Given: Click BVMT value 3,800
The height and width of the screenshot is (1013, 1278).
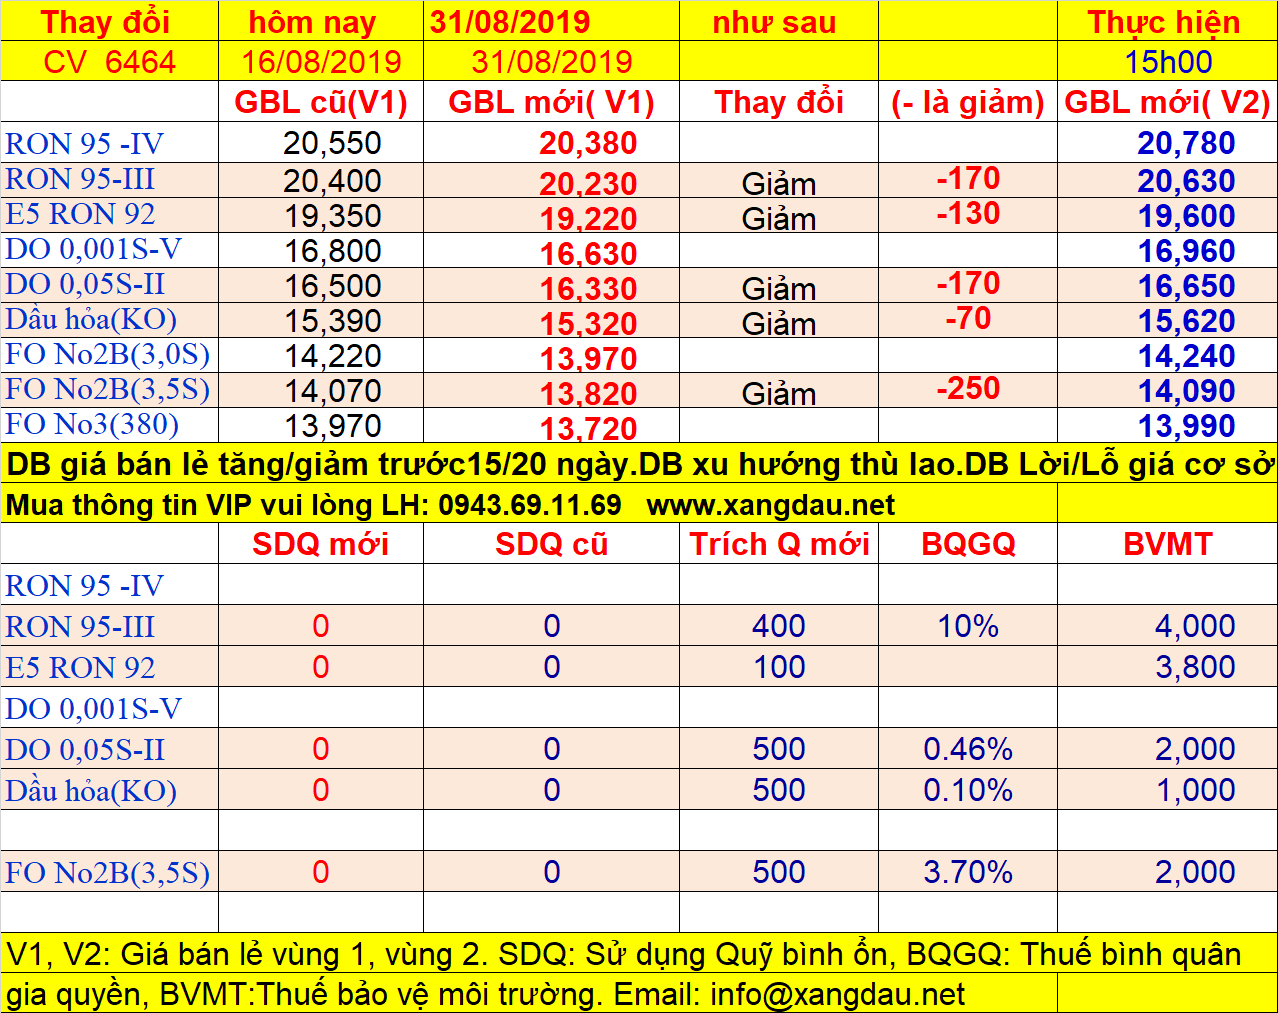Looking at the screenshot, I should coord(1195,667).
